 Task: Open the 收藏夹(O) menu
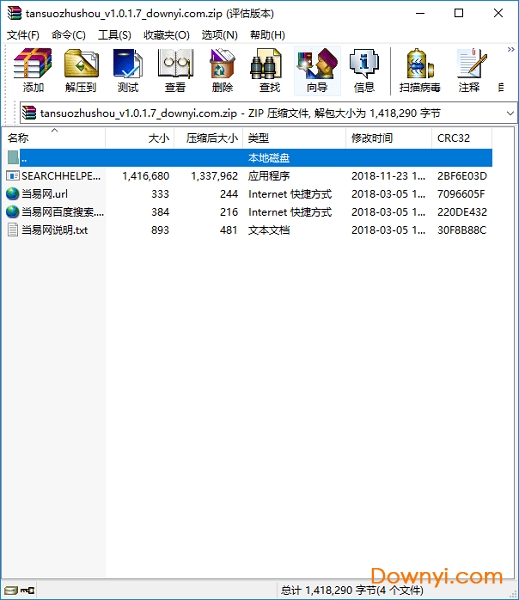pyautogui.click(x=166, y=35)
